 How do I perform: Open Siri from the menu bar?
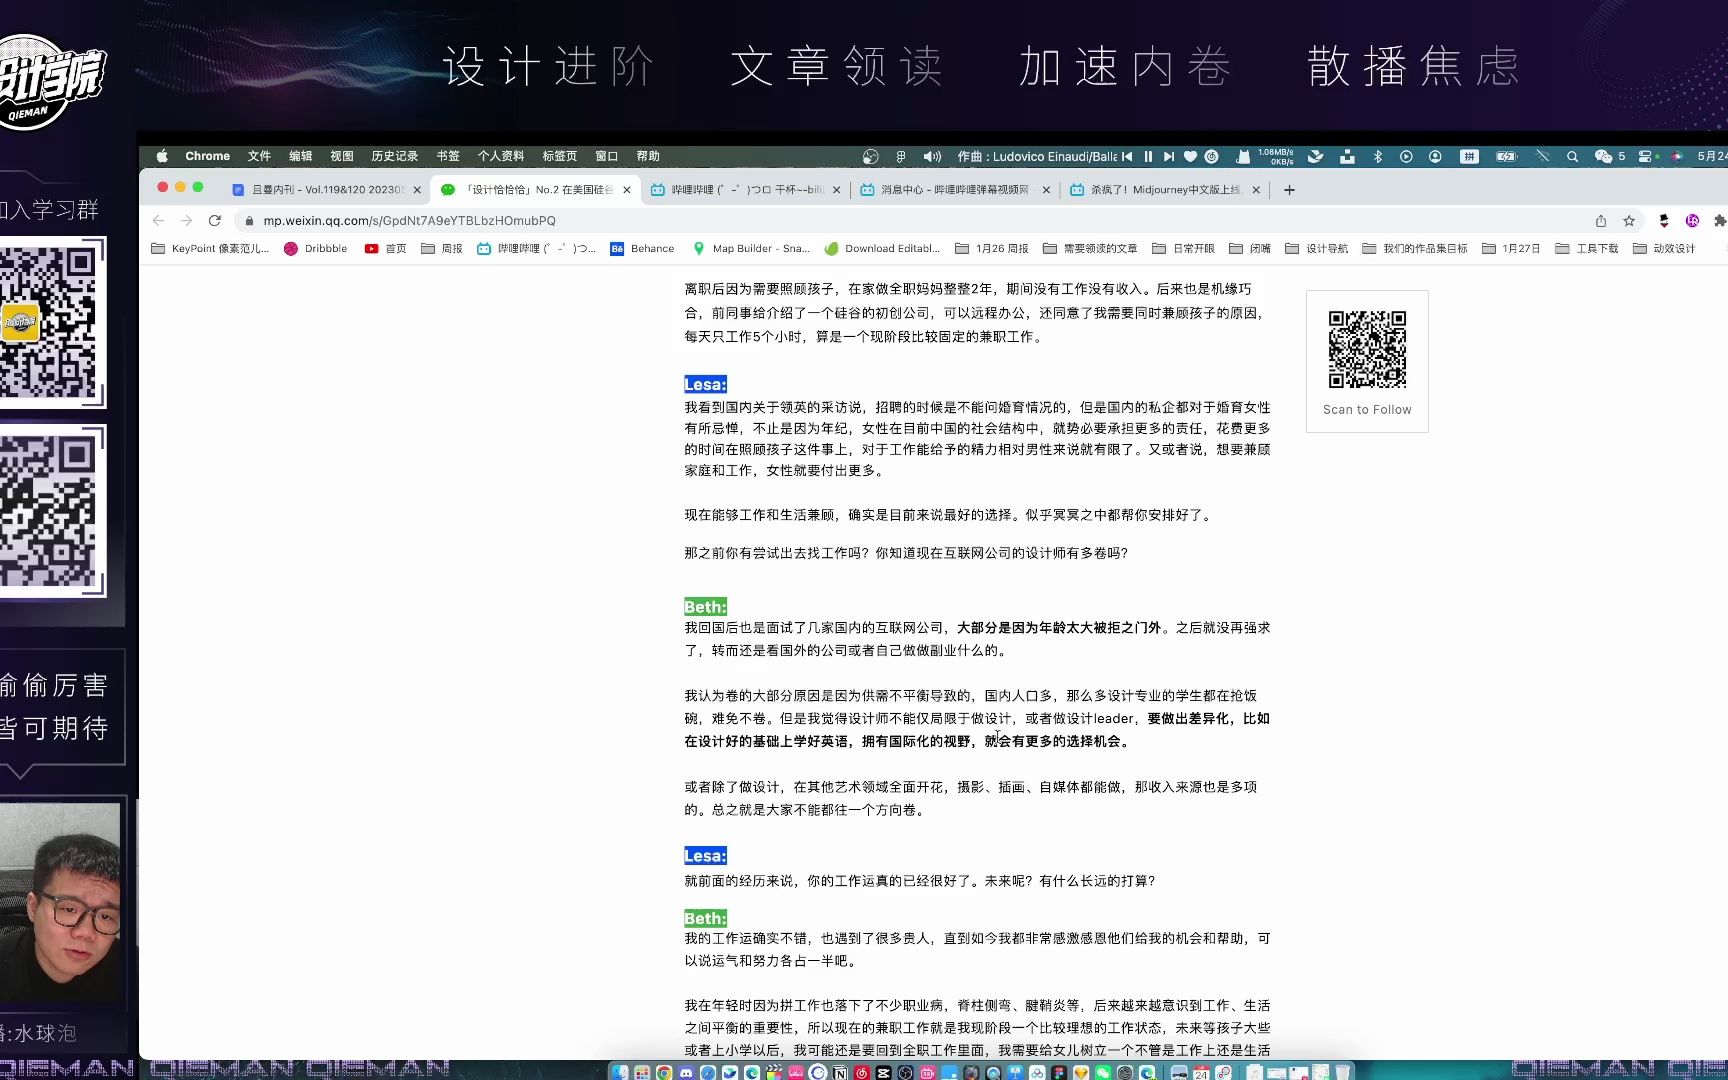tap(1677, 156)
